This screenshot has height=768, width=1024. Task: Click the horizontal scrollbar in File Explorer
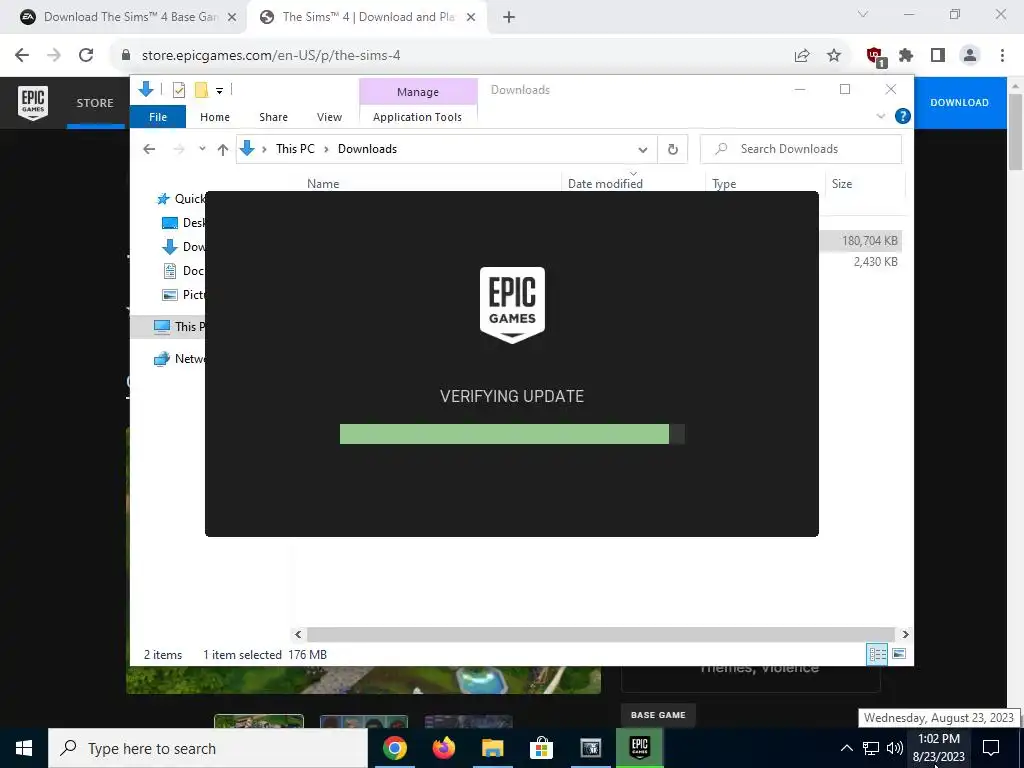[600, 634]
